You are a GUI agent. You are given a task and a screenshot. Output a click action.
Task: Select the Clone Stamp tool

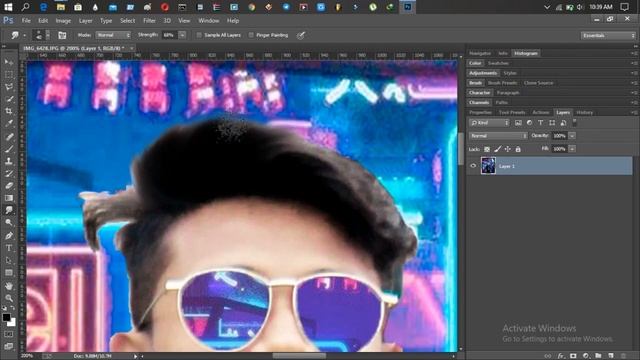(x=9, y=161)
